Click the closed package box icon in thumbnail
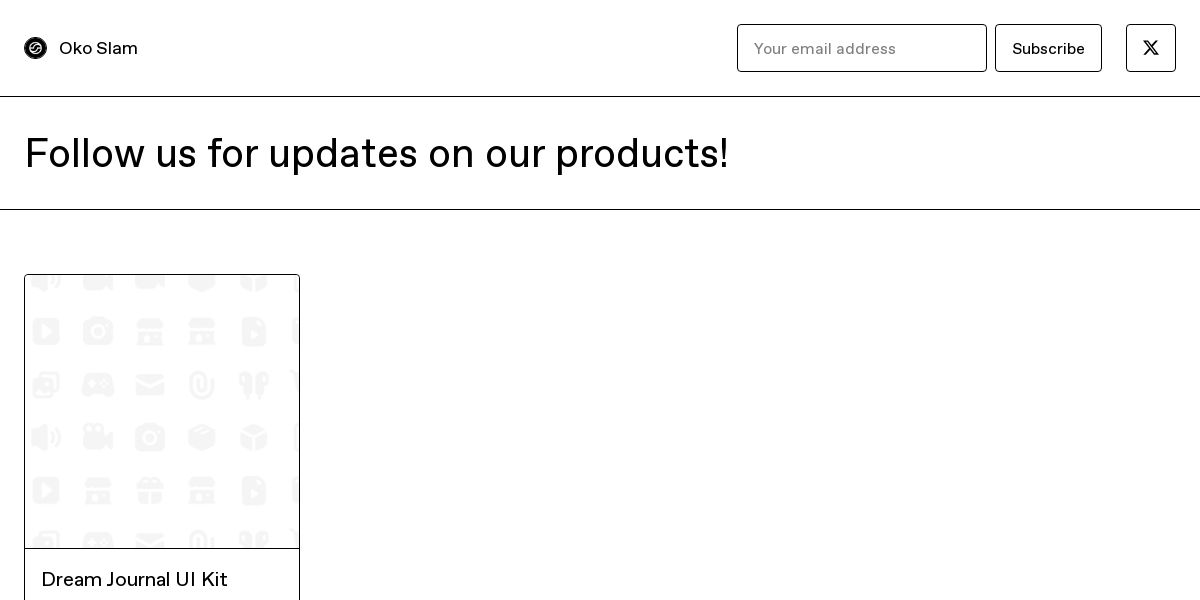The image size is (1200, 600). pyautogui.click(x=202, y=437)
